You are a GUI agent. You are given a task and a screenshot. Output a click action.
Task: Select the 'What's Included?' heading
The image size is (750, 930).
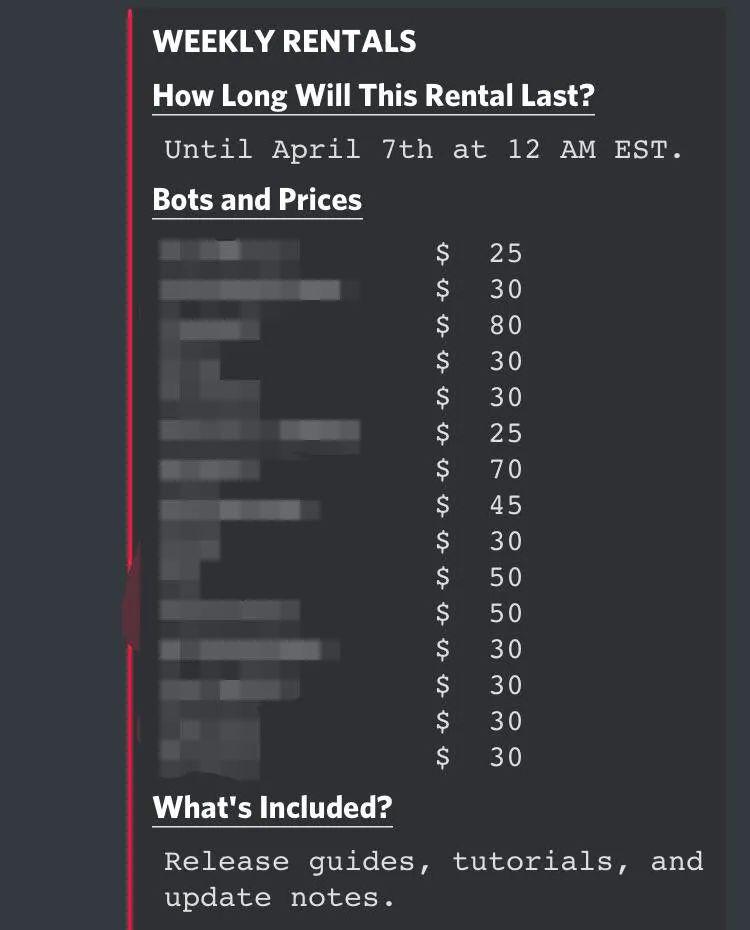(272, 807)
